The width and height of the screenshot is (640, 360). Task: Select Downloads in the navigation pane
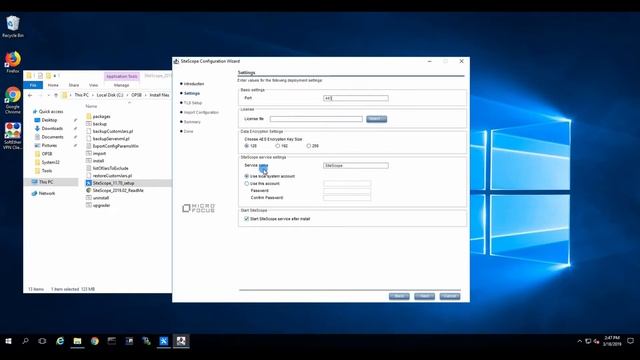click(x=52, y=128)
